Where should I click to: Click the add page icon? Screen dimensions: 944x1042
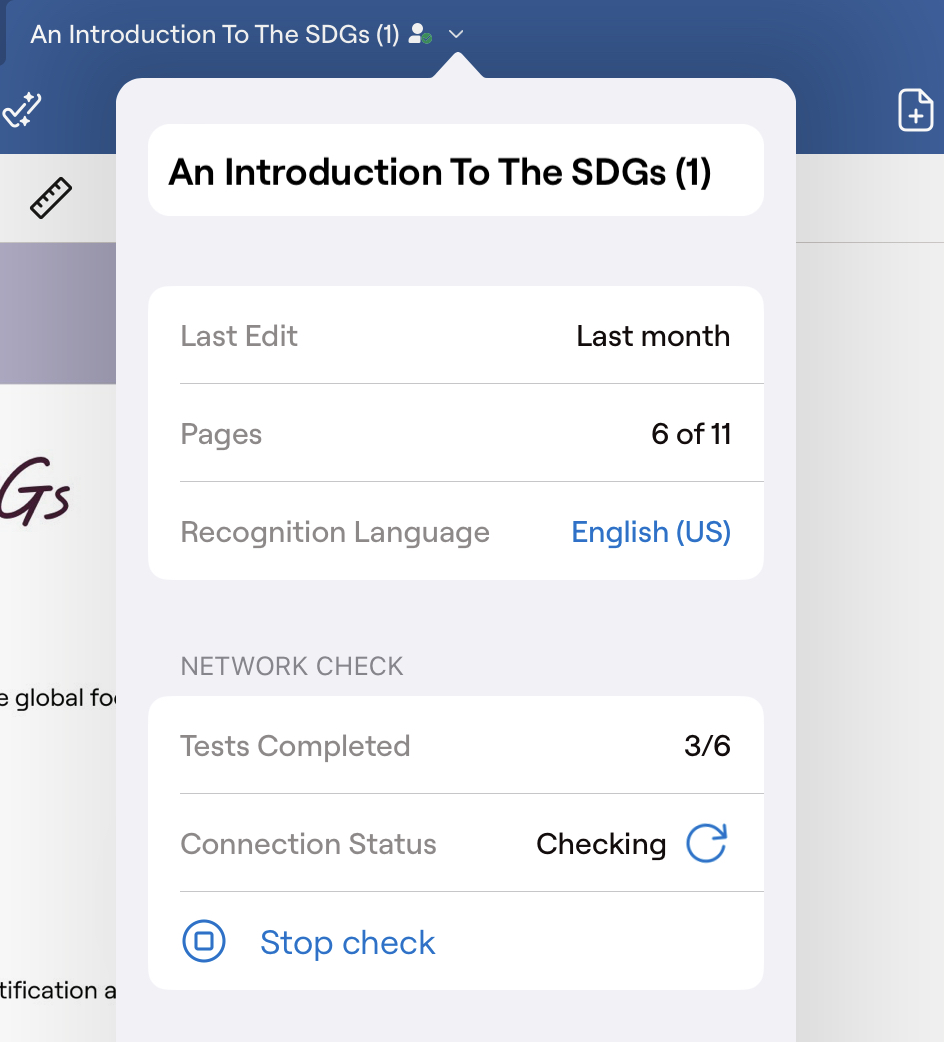coord(915,110)
